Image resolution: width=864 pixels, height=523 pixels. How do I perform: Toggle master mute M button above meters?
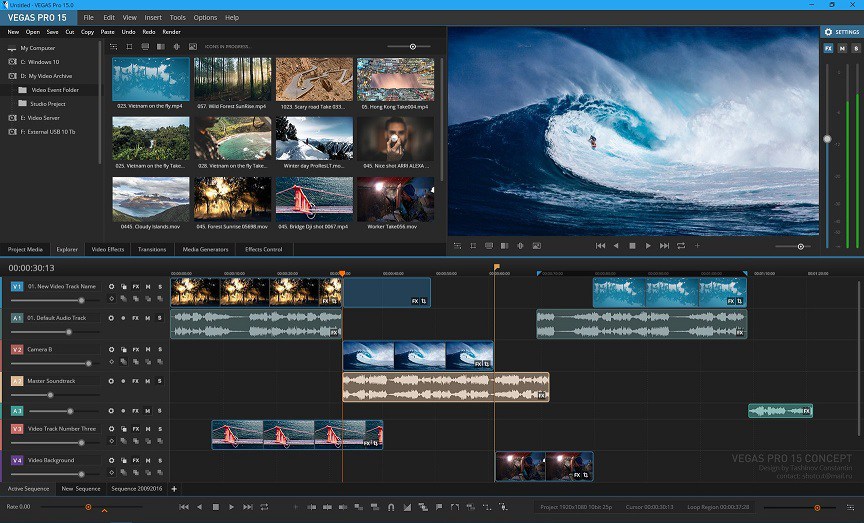coord(842,48)
